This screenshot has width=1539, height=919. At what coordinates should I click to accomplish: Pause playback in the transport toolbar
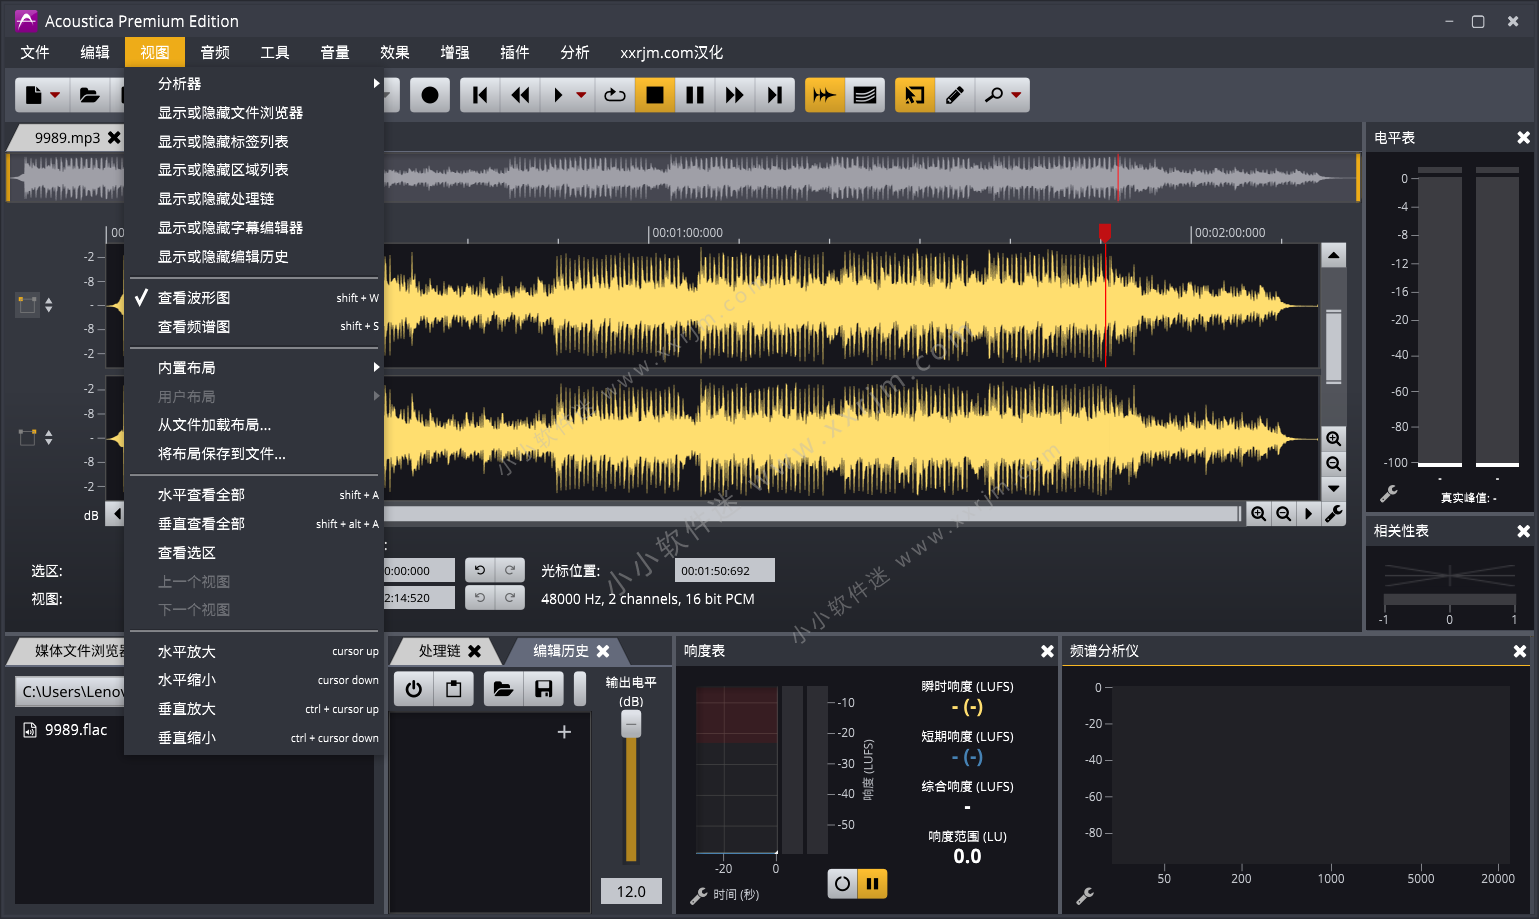pos(695,95)
